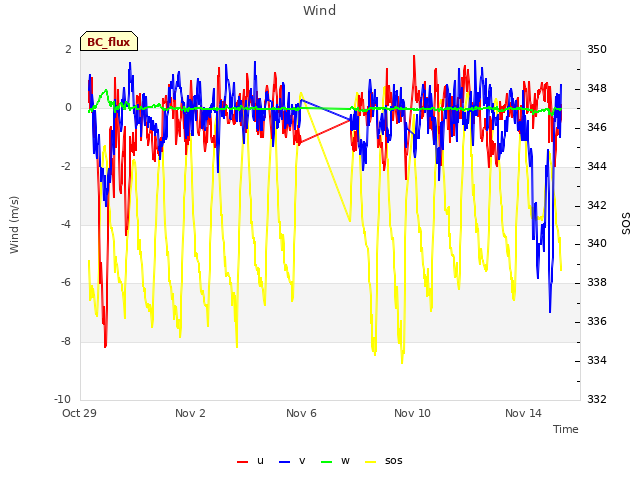
Task: Click the '-4' left axis tick value
Action: click(x=66, y=224)
